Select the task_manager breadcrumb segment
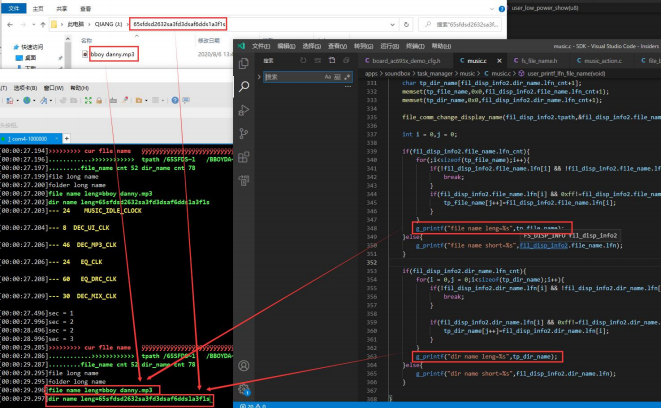 coord(435,73)
